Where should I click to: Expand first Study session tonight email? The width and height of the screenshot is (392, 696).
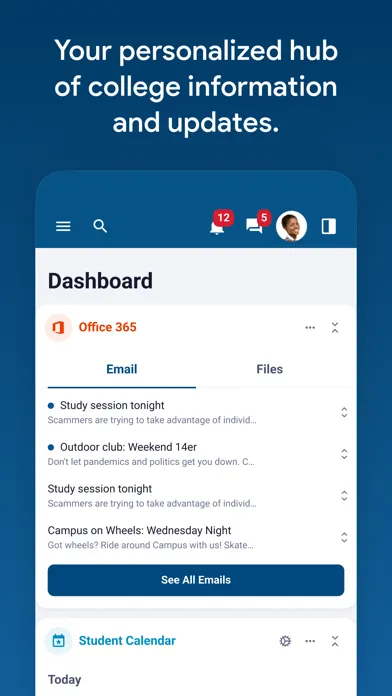coord(344,412)
